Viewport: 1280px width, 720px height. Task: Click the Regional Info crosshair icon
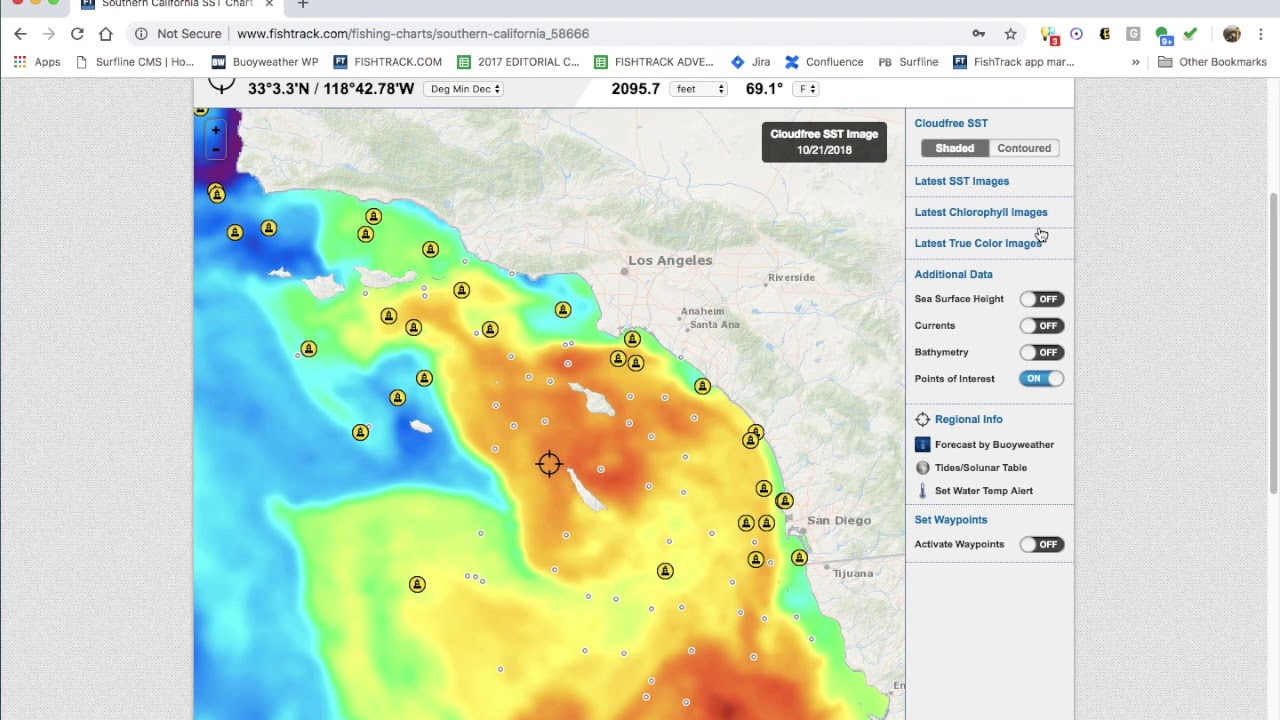point(923,420)
